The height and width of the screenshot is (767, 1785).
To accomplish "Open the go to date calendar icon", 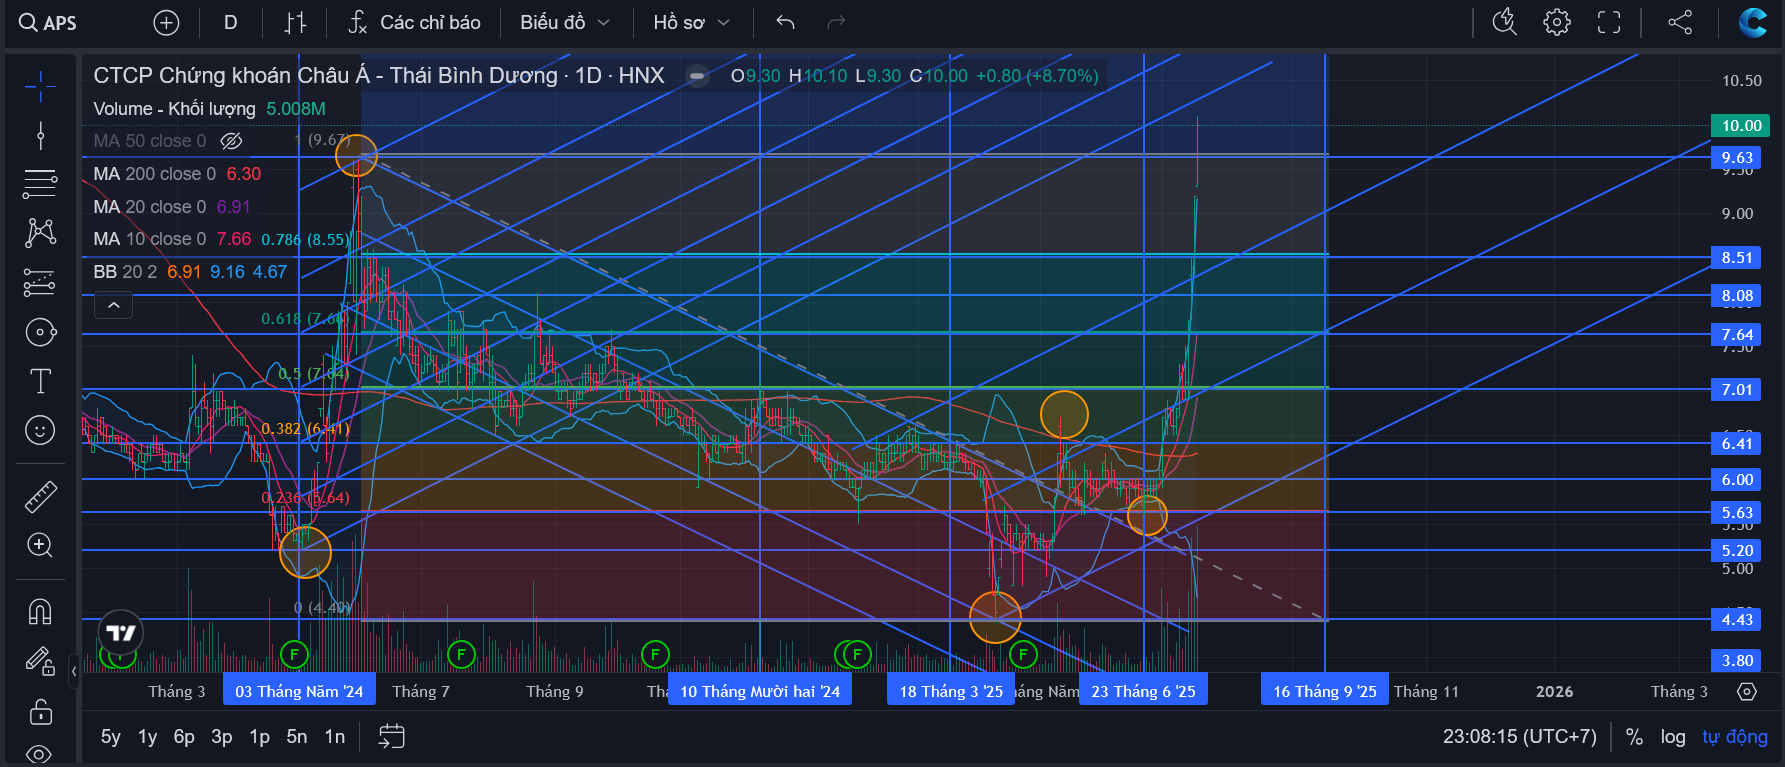I will click(x=392, y=737).
